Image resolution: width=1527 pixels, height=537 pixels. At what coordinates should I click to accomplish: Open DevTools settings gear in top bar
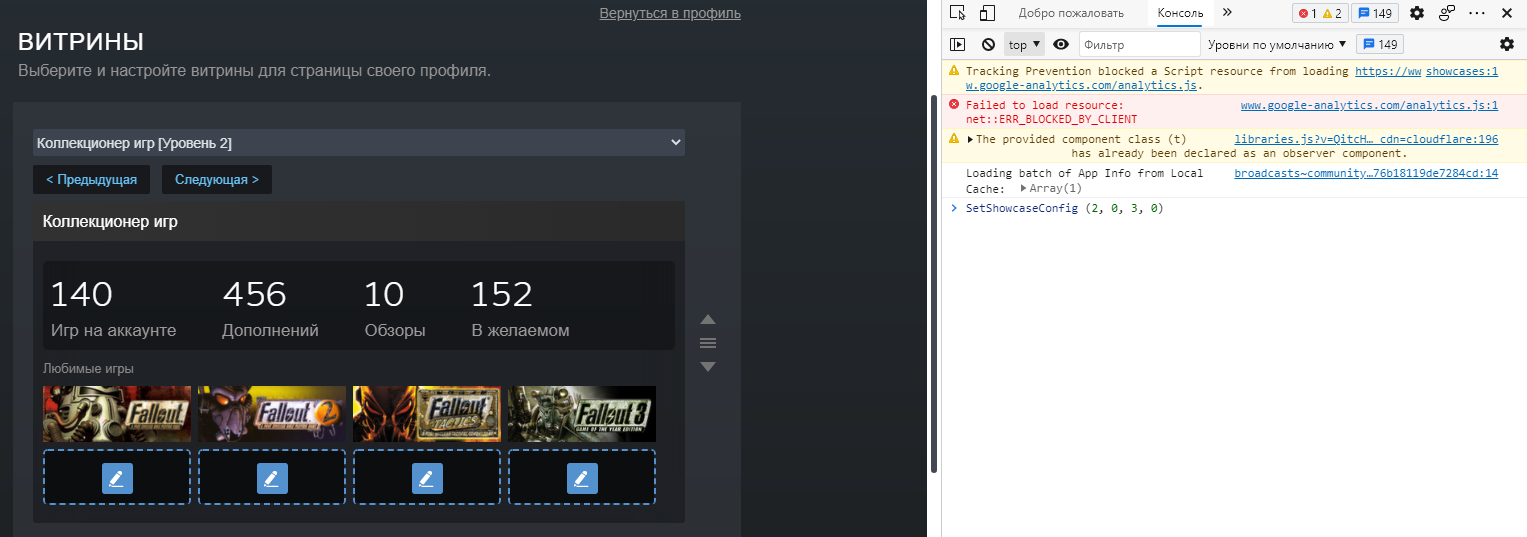(x=1416, y=13)
